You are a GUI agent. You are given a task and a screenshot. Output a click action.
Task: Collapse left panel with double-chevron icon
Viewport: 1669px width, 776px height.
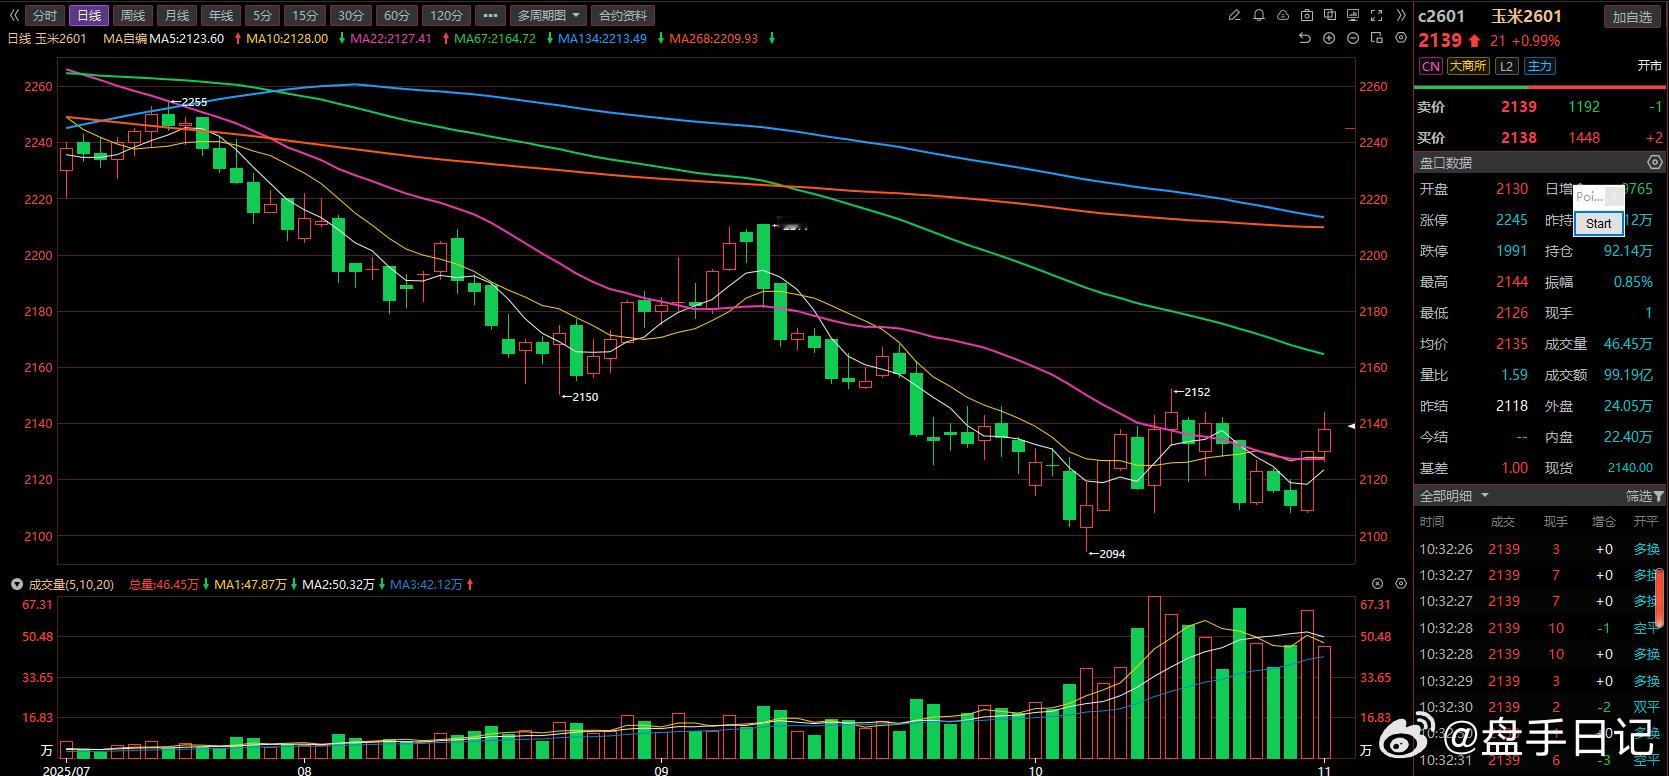[x=14, y=15]
